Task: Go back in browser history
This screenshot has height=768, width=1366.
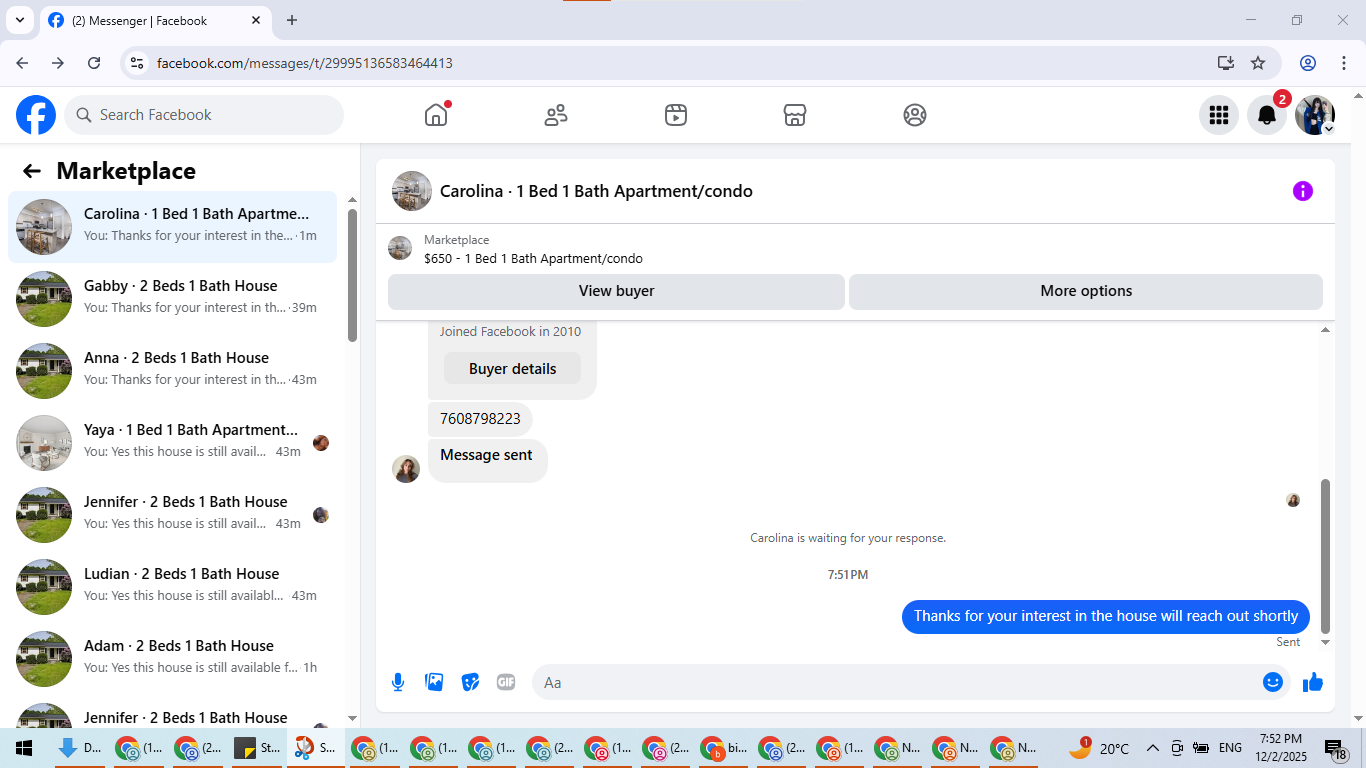Action: click(x=22, y=63)
